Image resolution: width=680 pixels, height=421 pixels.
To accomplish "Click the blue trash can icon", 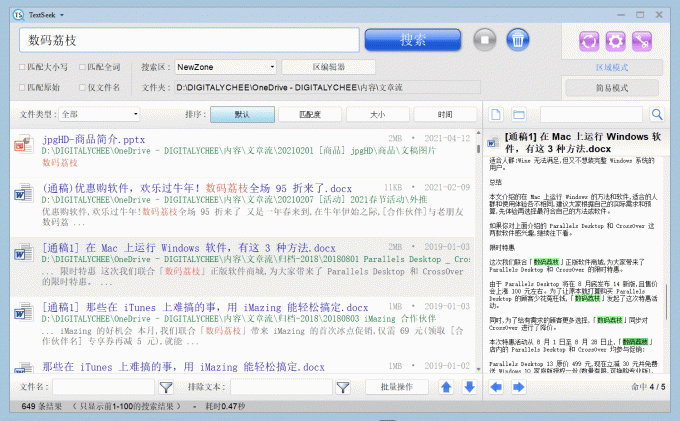I will tap(517, 40).
